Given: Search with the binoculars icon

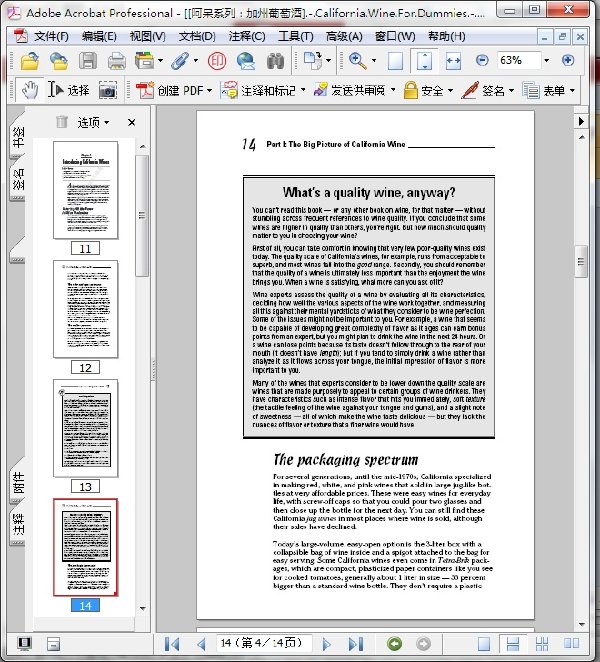Looking at the screenshot, I should click(x=275, y=61).
